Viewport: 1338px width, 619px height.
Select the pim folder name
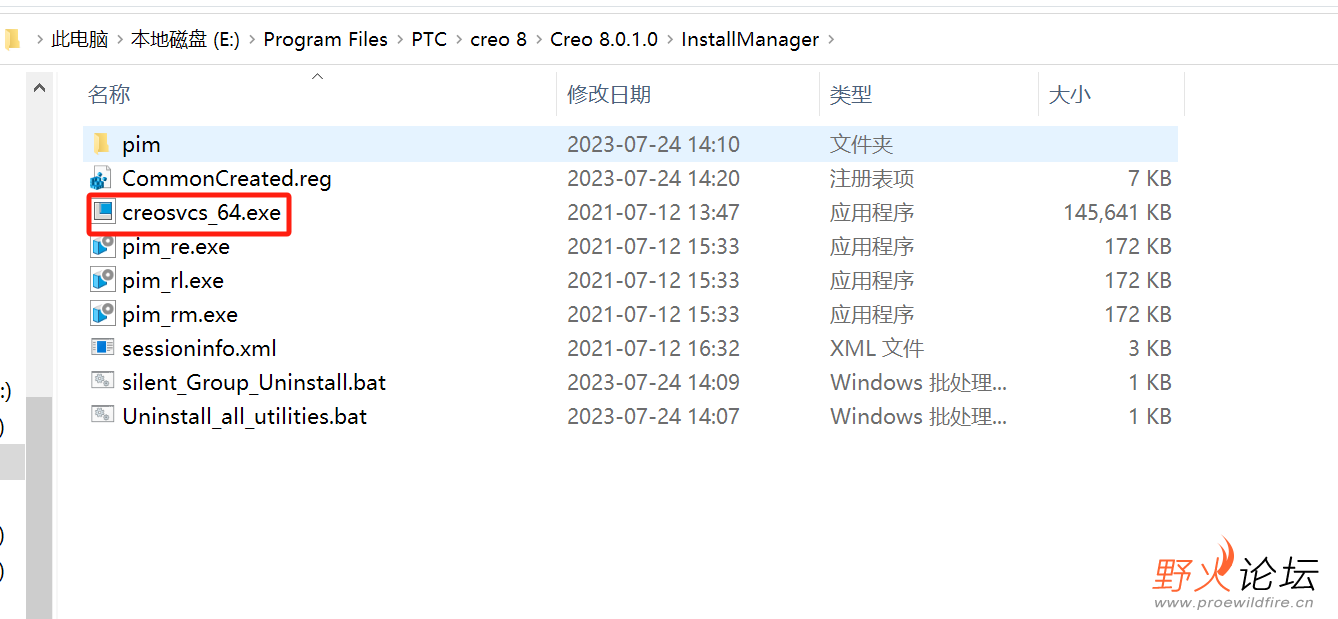coord(141,144)
